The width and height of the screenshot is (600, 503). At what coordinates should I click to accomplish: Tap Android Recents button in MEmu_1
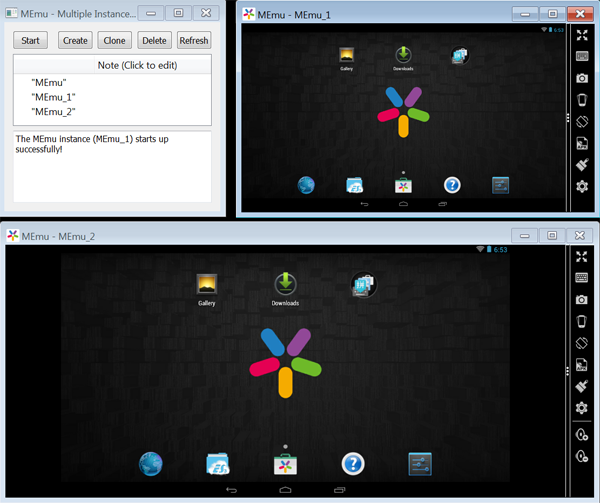click(x=442, y=204)
